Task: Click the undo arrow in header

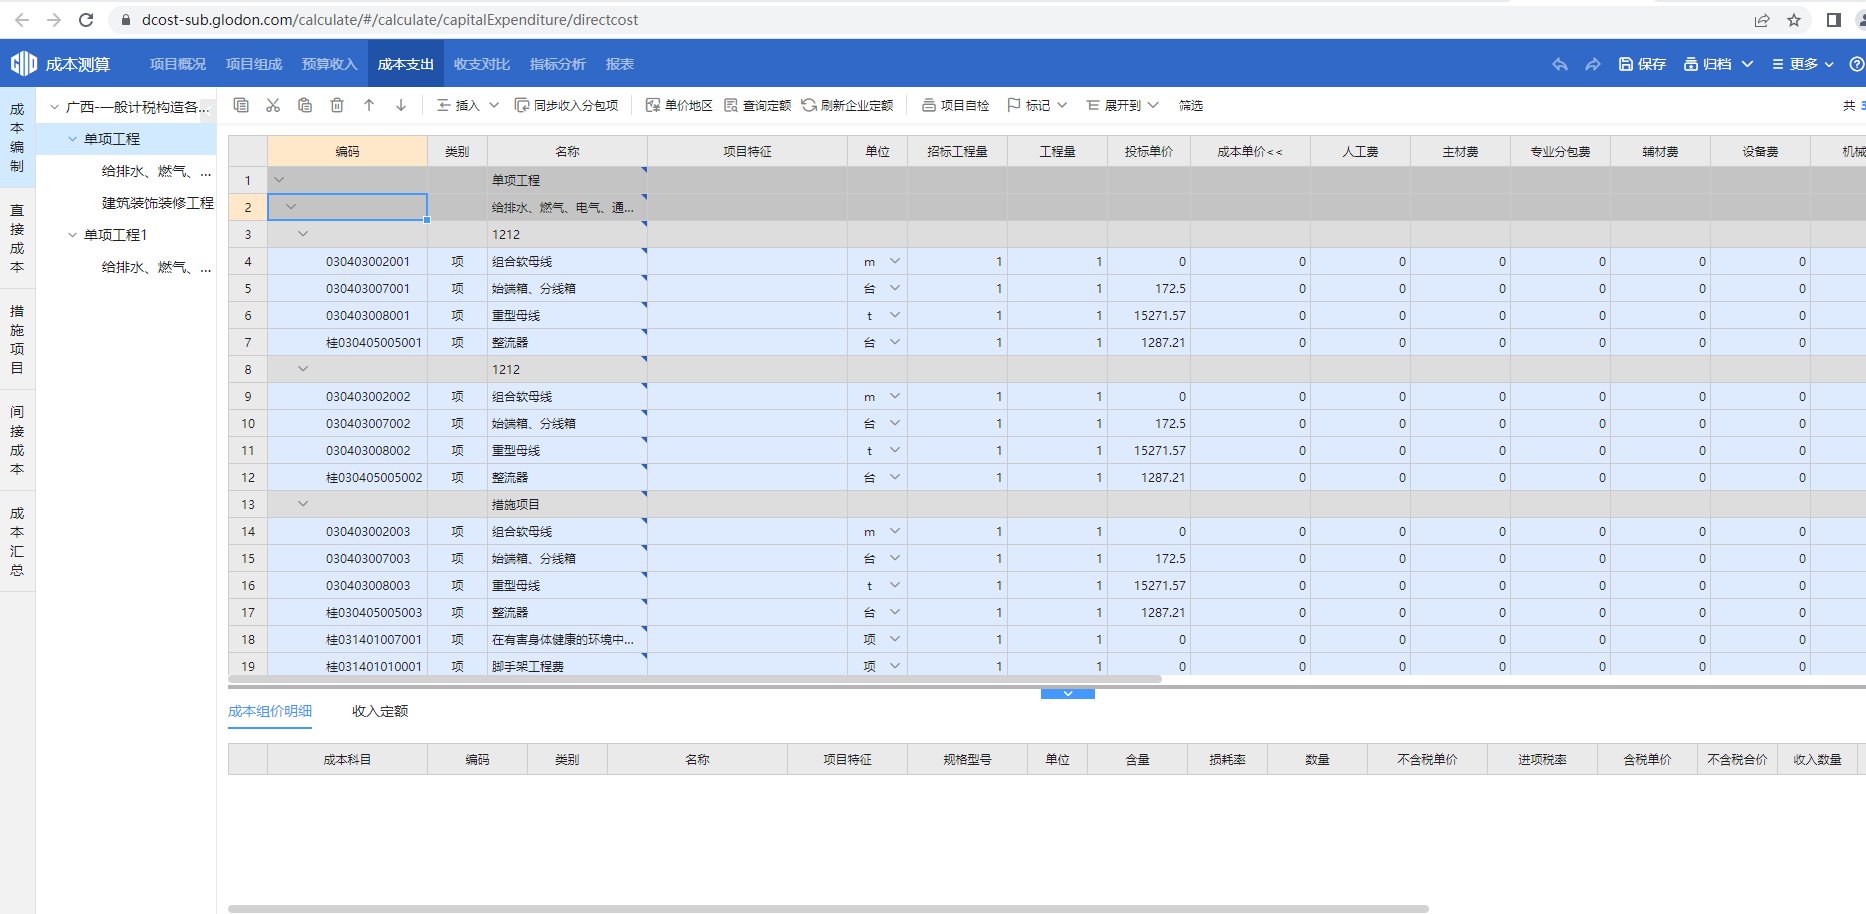Action: point(1560,64)
